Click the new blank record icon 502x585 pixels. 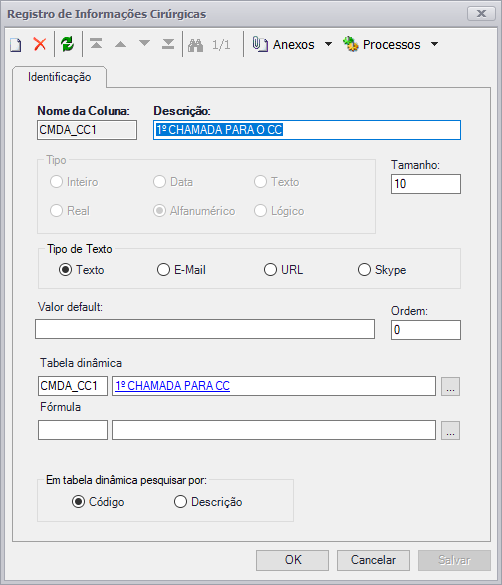point(15,44)
